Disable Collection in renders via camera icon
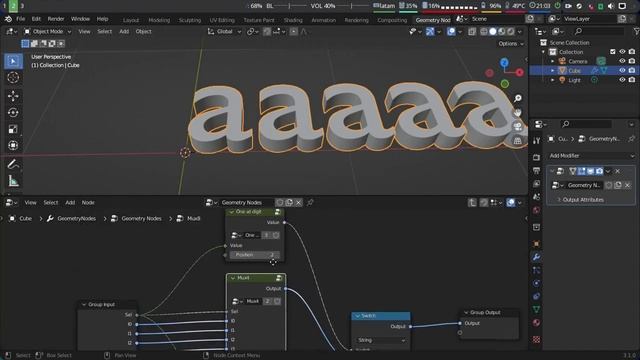This screenshot has height=360, width=640. 632,52
